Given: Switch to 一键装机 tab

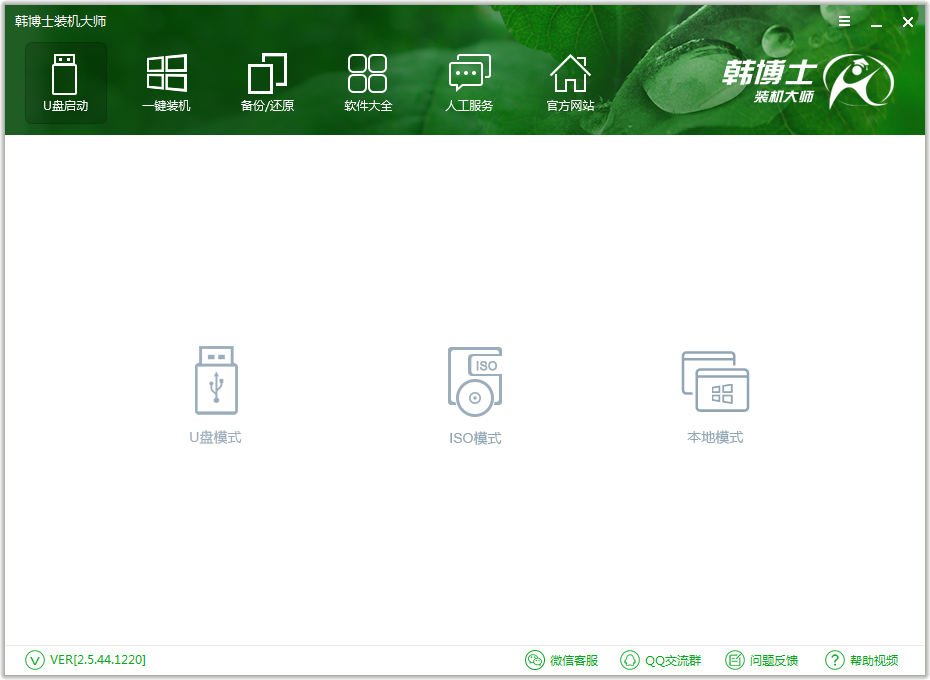Looking at the screenshot, I should [x=167, y=83].
